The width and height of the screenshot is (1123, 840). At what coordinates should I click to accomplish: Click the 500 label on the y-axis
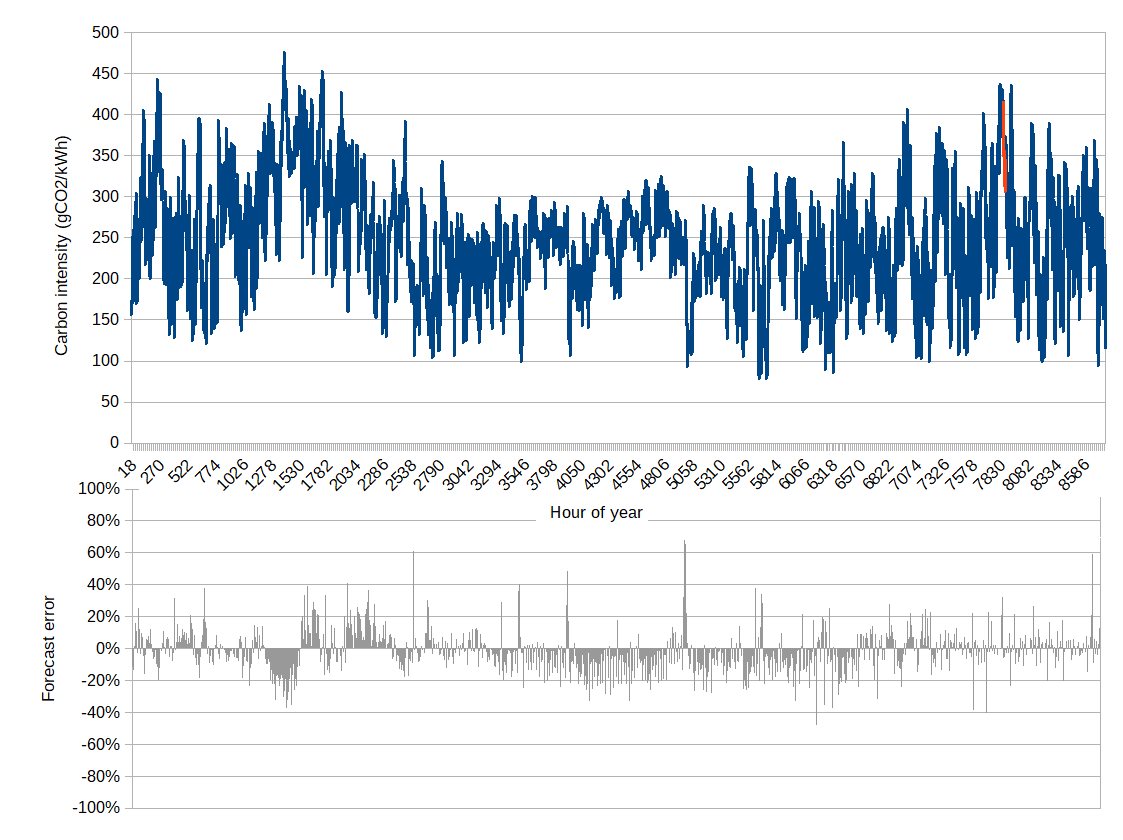[105, 33]
